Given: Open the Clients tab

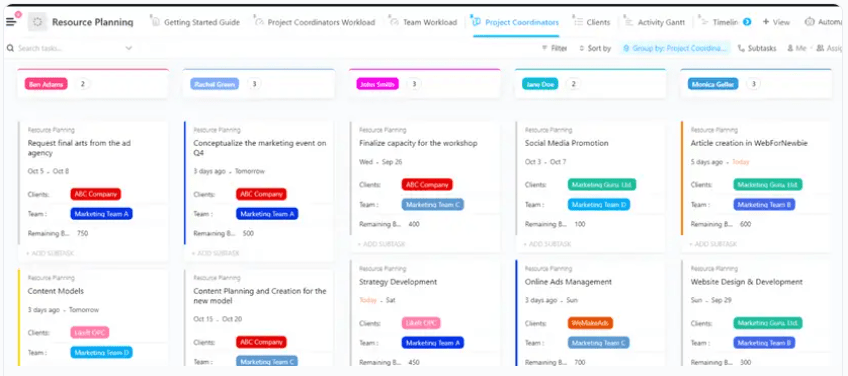Looking at the screenshot, I should [x=592, y=22].
